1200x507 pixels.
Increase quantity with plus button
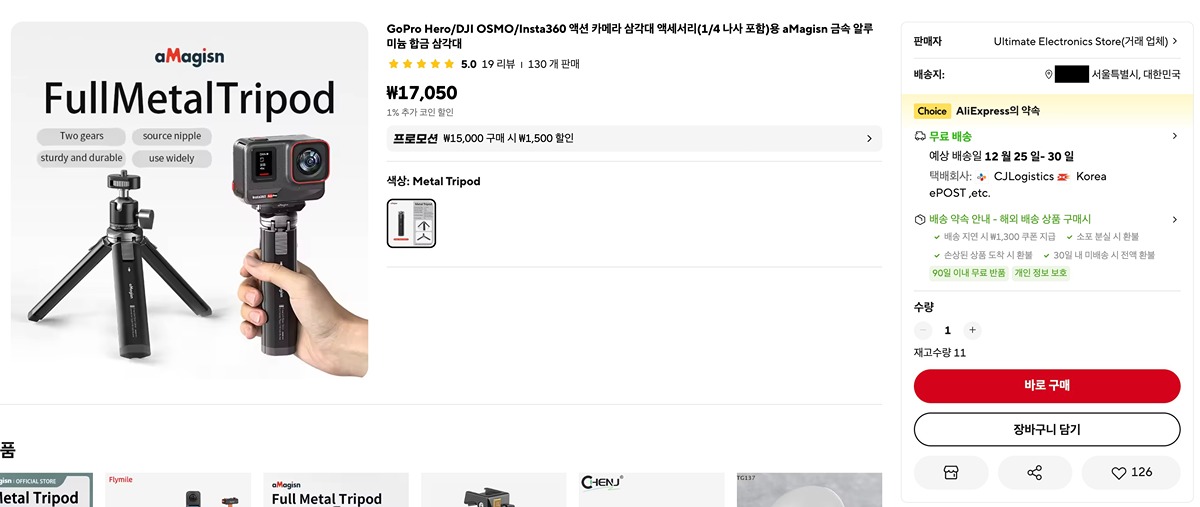pos(972,330)
